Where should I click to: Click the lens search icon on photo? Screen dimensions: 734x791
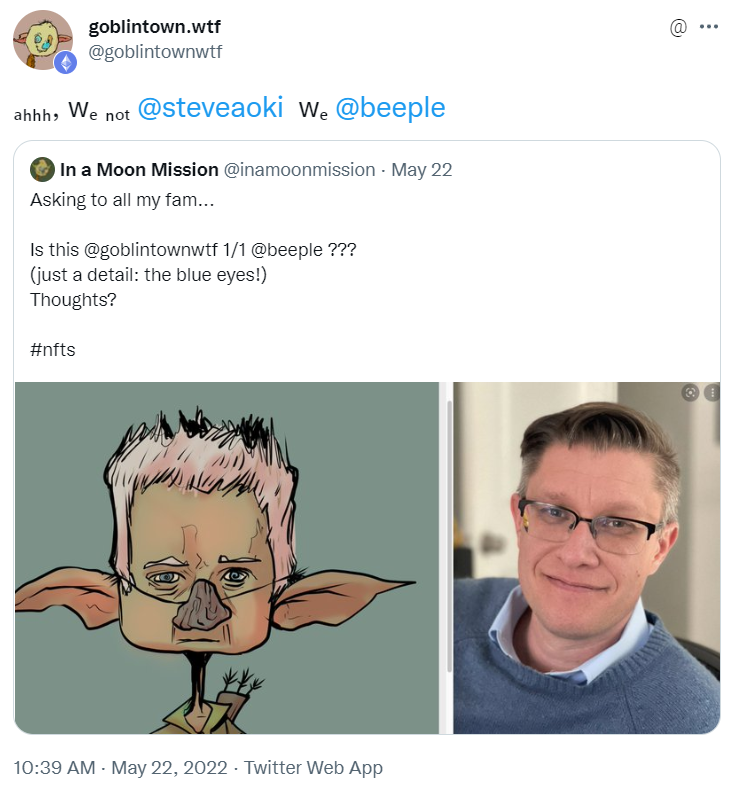click(690, 392)
